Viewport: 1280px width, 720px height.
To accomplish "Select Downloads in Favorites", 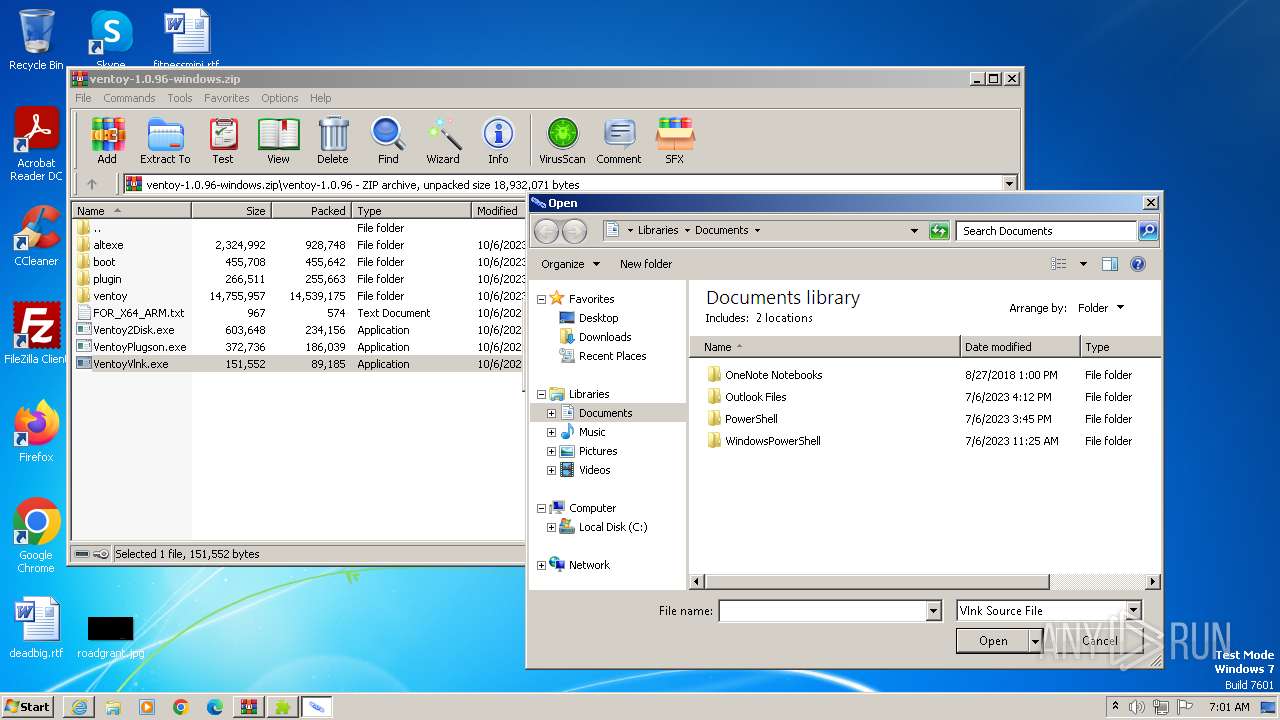I will pos(605,337).
